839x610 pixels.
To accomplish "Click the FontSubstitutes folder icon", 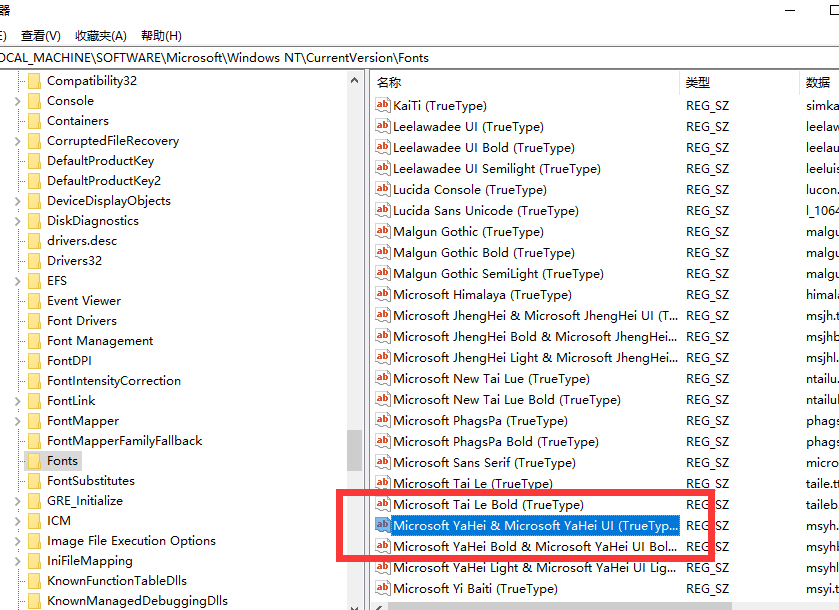I will point(36,480).
